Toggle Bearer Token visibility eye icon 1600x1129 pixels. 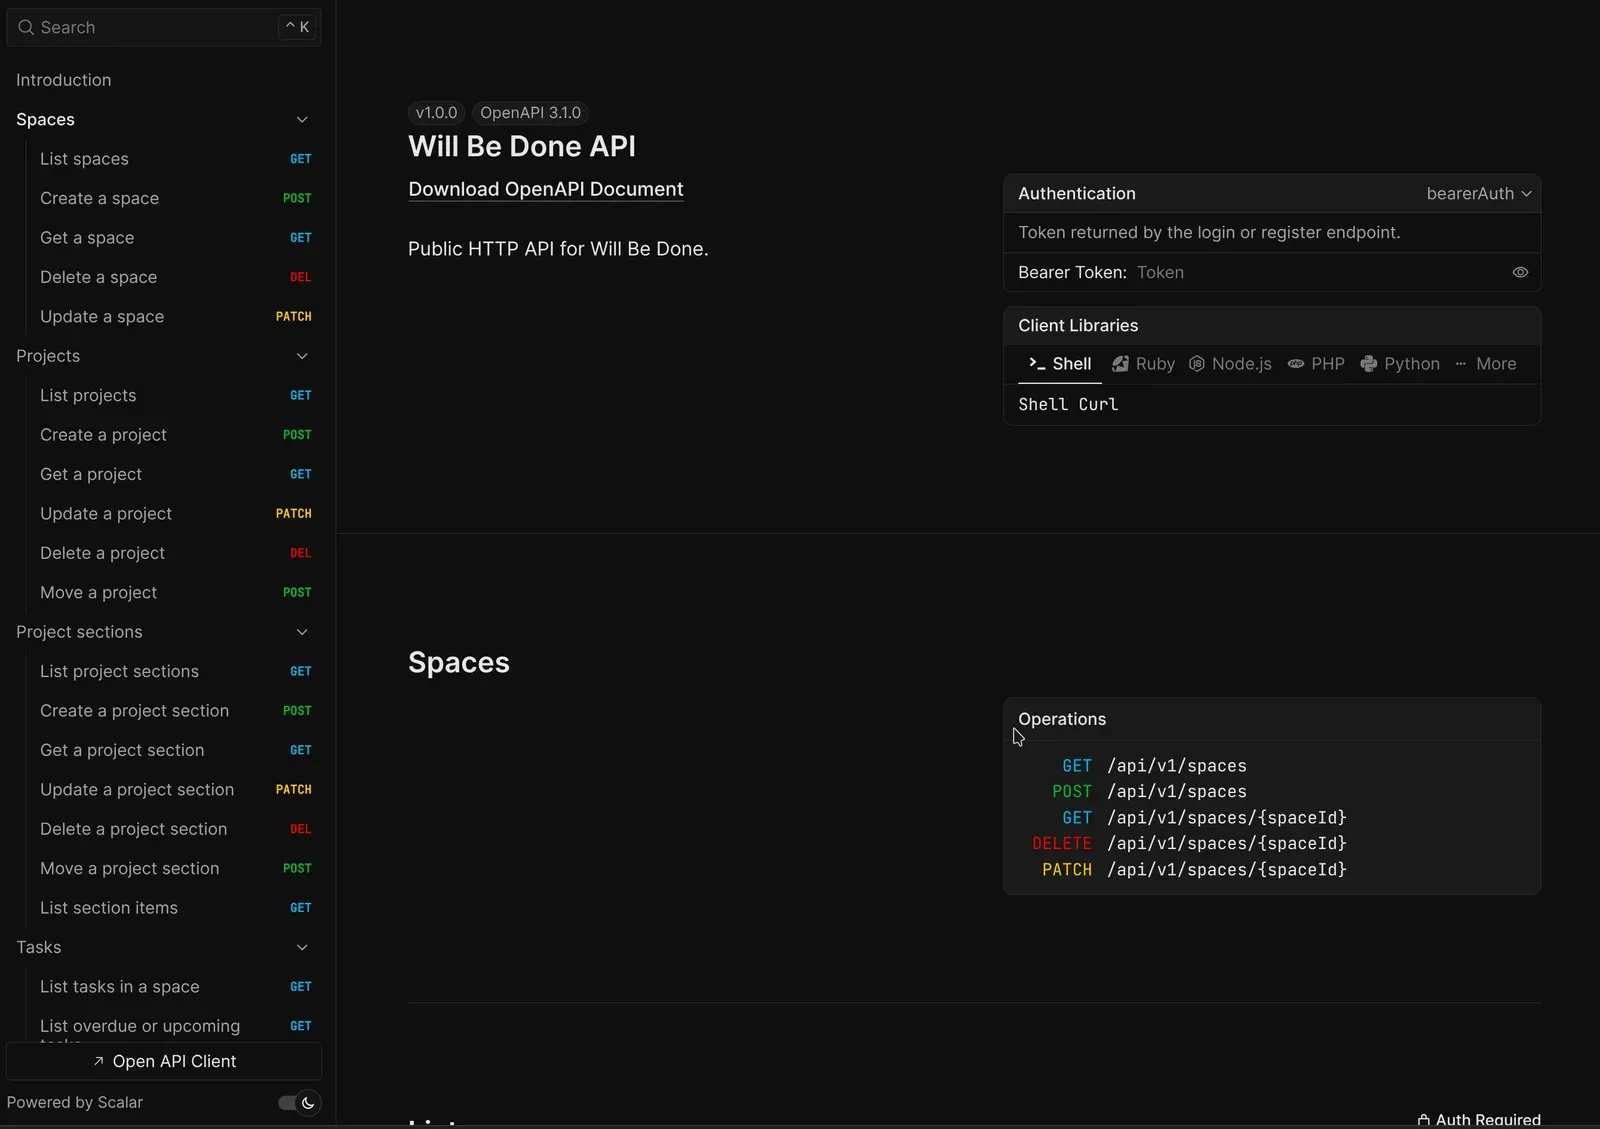[x=1520, y=272]
